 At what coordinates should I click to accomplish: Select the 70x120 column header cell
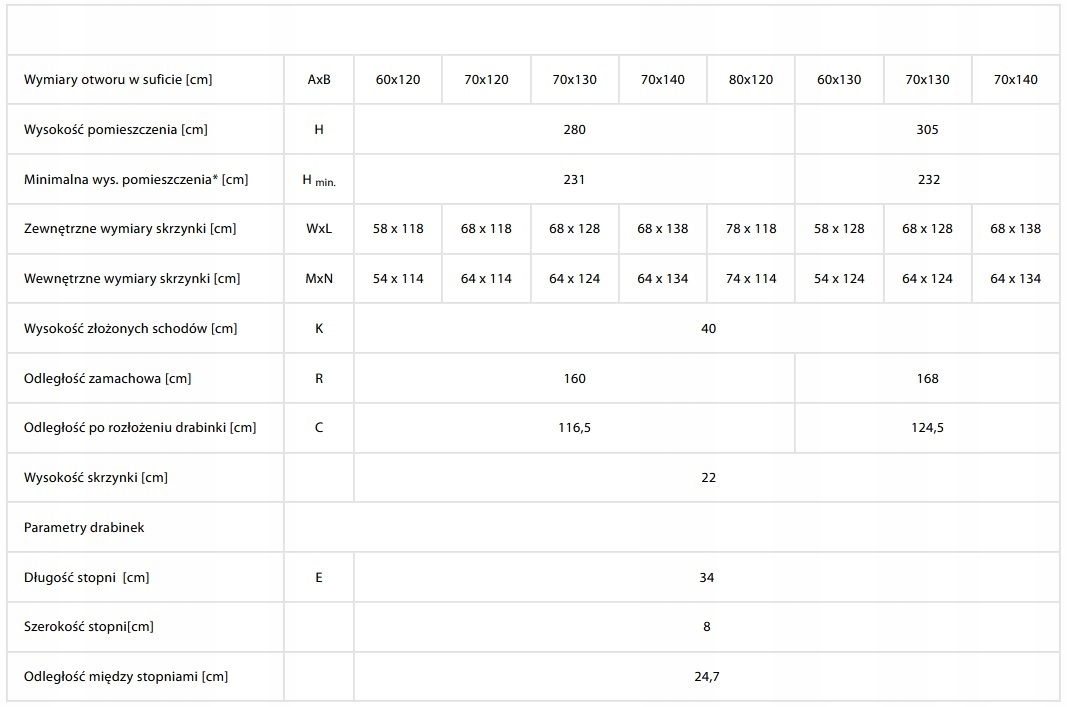486,80
